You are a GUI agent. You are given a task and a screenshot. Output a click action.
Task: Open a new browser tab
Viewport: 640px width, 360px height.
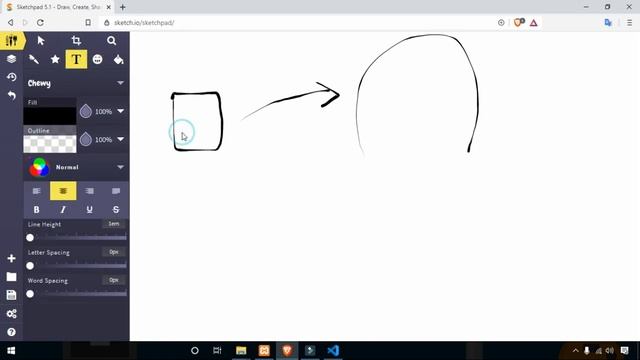point(123,7)
